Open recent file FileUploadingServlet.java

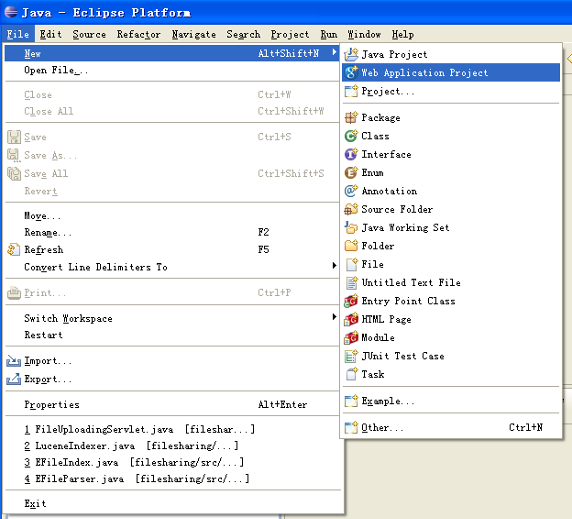(172, 429)
